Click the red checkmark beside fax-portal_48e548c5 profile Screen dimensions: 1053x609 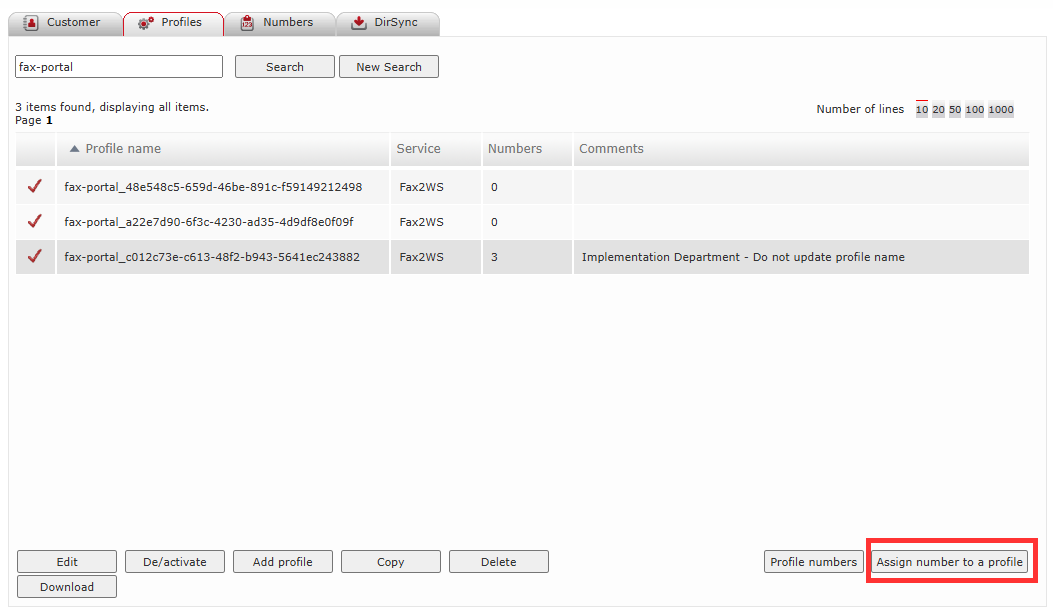pyautogui.click(x=35, y=186)
